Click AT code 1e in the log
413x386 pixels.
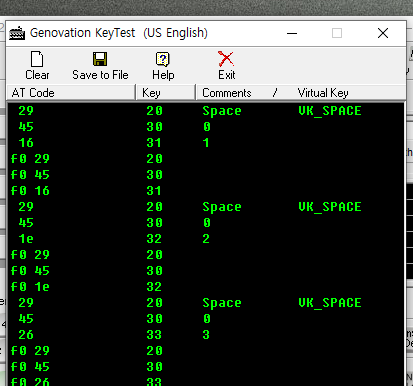click(x=26, y=239)
